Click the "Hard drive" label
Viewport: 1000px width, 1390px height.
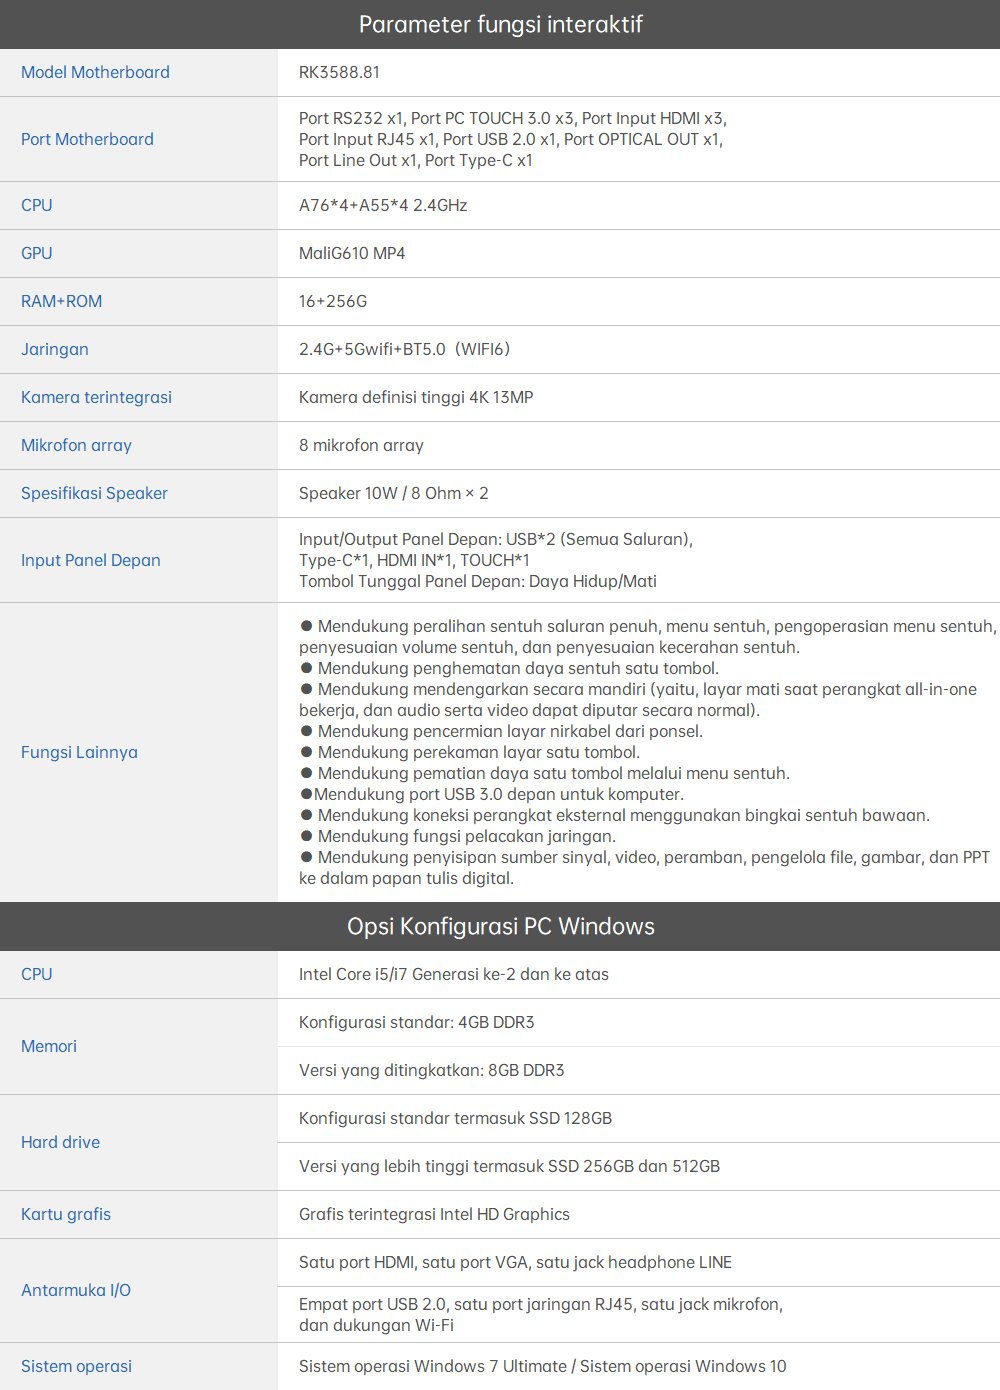60,1142
